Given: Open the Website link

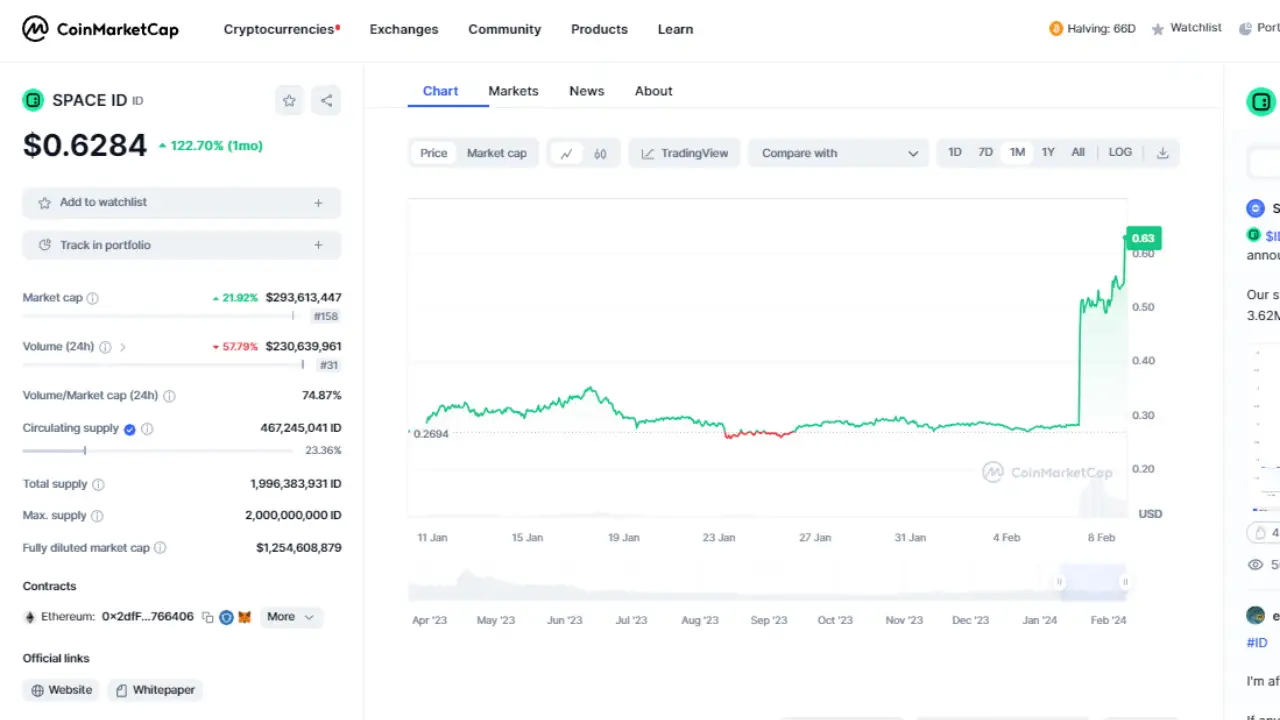Looking at the screenshot, I should [62, 690].
